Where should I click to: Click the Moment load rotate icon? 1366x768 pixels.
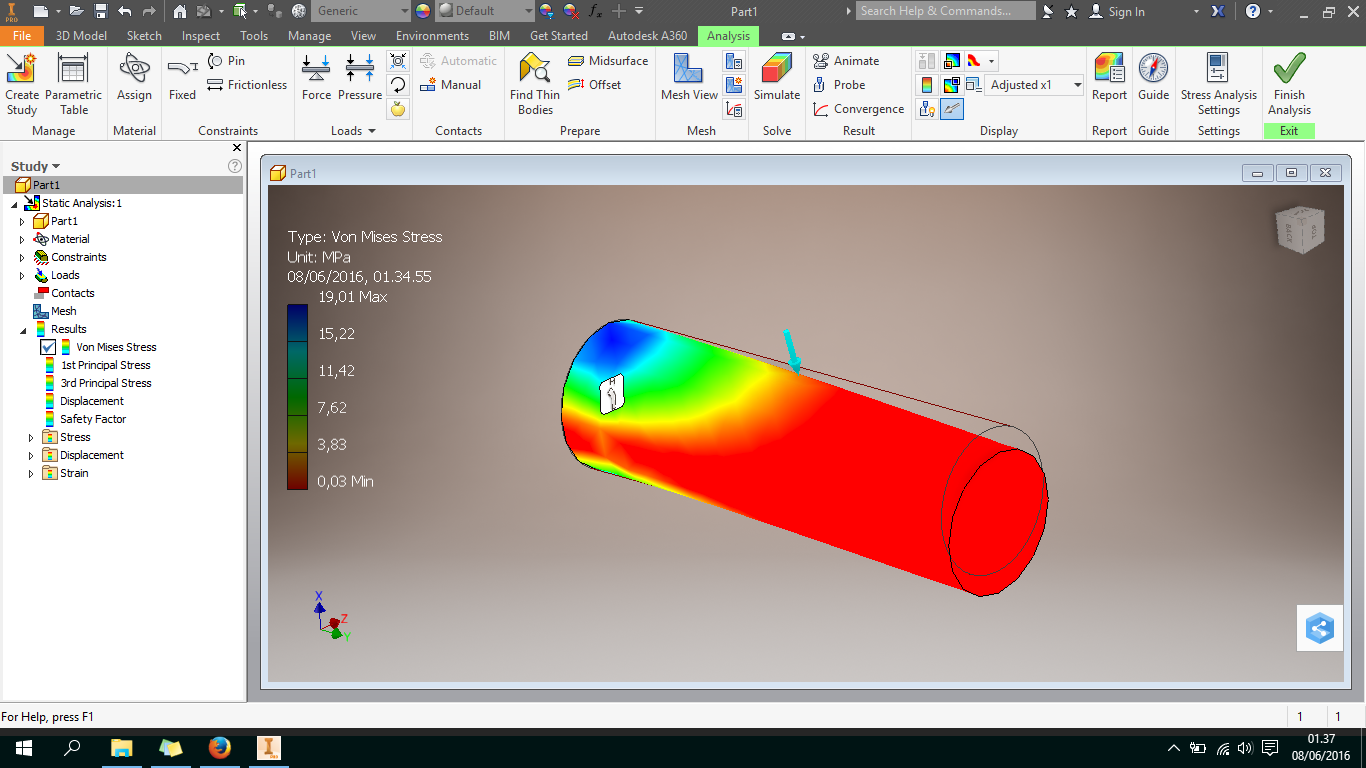click(398, 85)
